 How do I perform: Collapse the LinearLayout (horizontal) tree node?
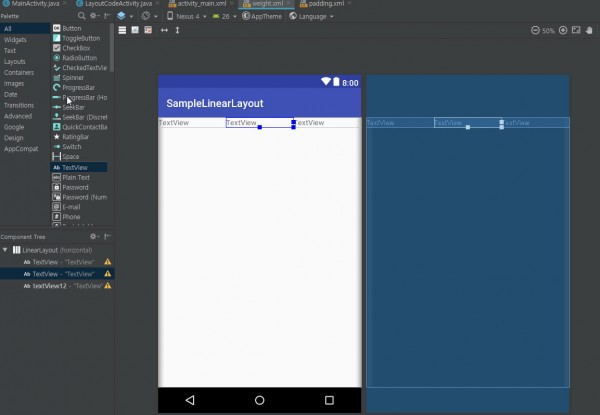[5, 250]
